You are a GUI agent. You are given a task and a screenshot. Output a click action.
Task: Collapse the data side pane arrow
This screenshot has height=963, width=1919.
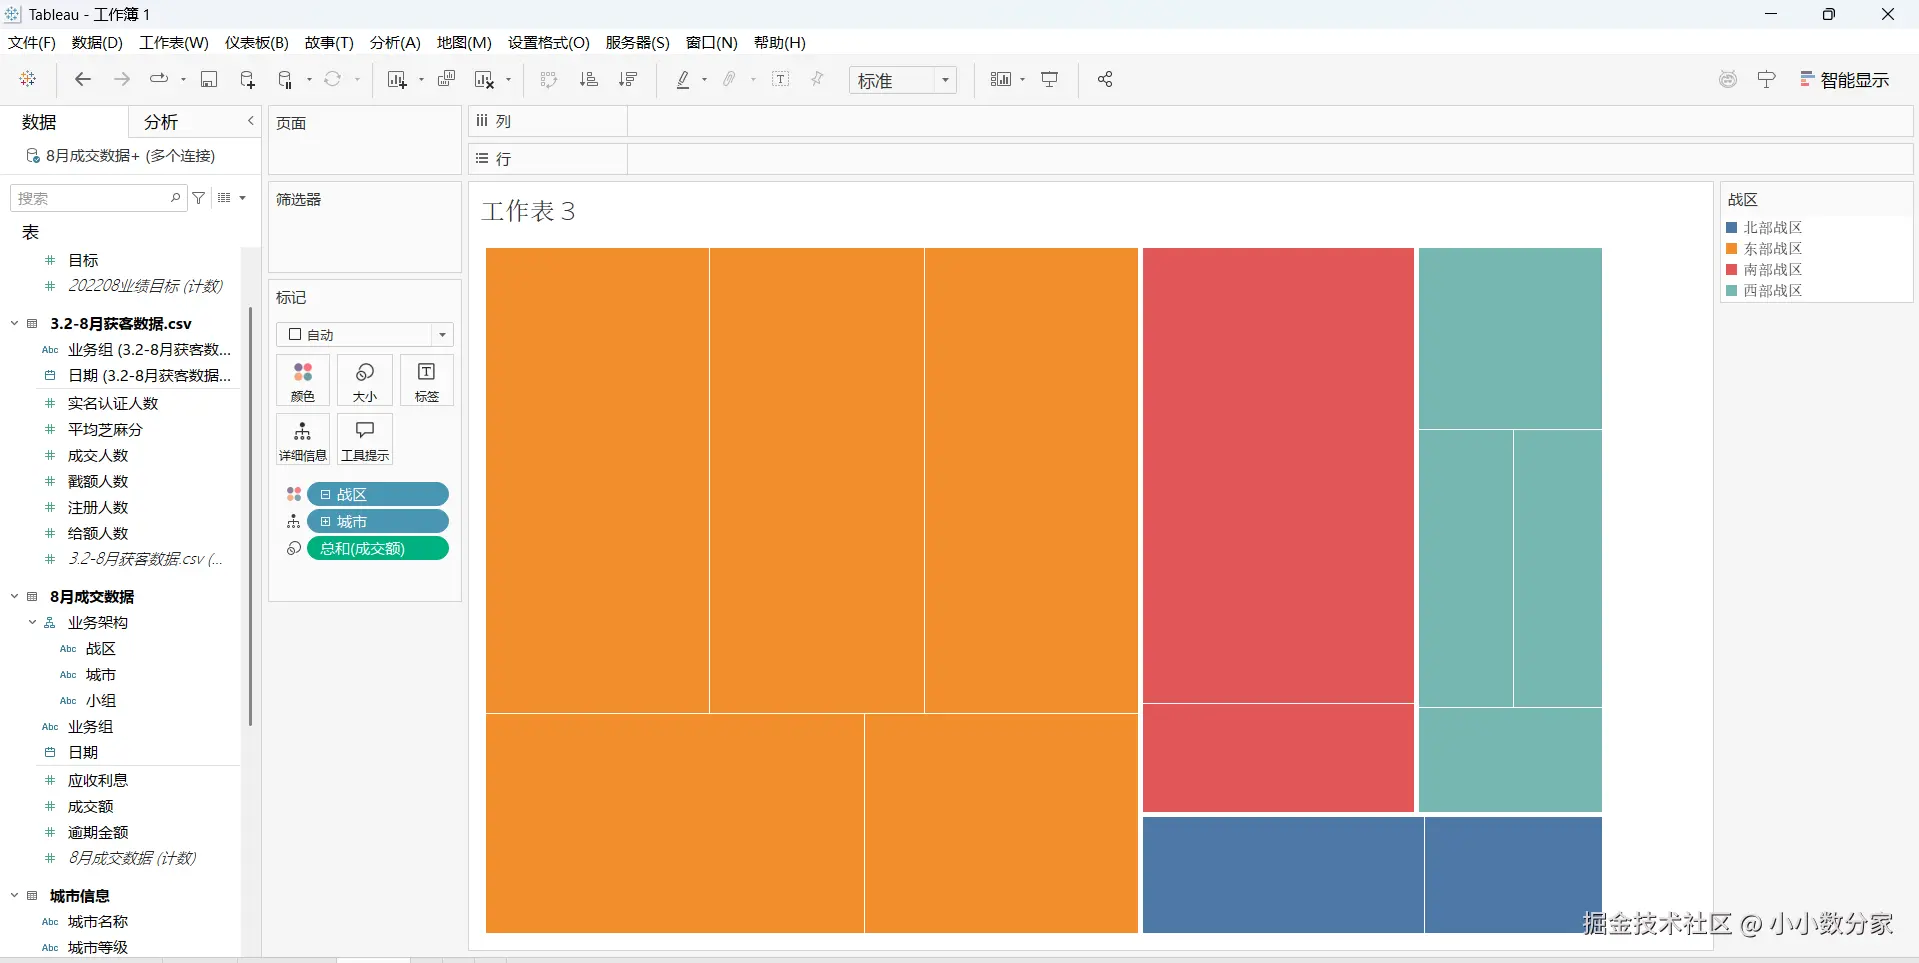[x=250, y=121]
